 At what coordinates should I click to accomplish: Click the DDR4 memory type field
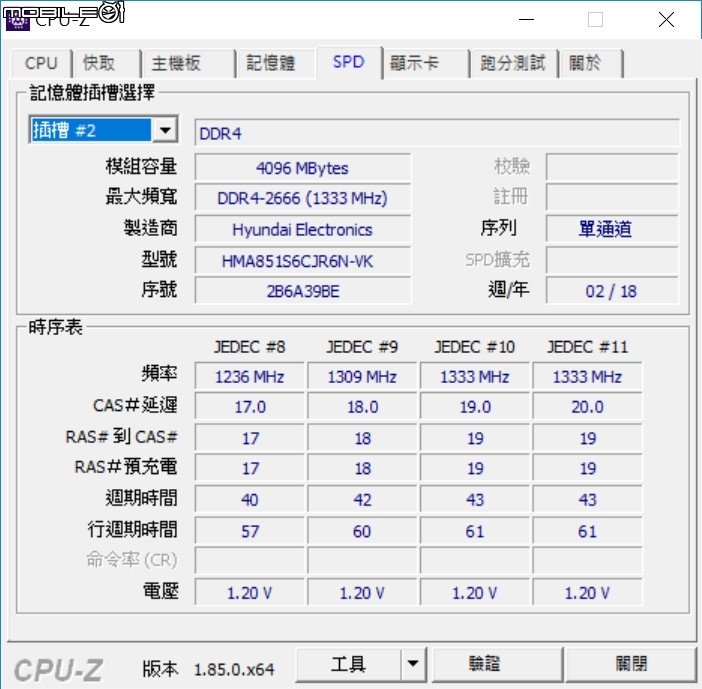pyautogui.click(x=437, y=133)
